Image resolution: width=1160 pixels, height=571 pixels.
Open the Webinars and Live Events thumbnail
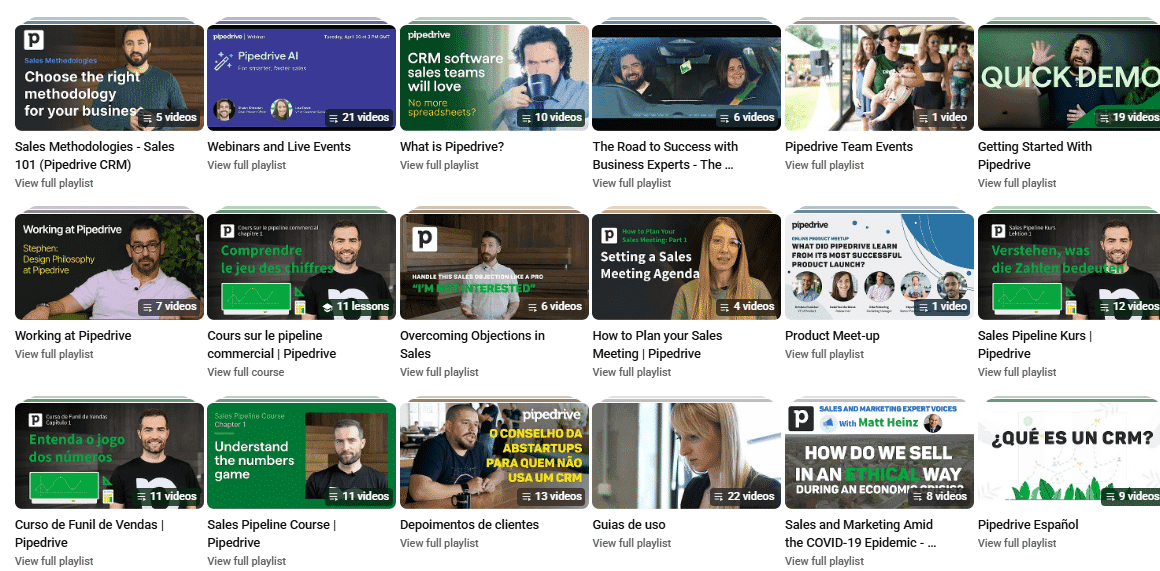(302, 78)
